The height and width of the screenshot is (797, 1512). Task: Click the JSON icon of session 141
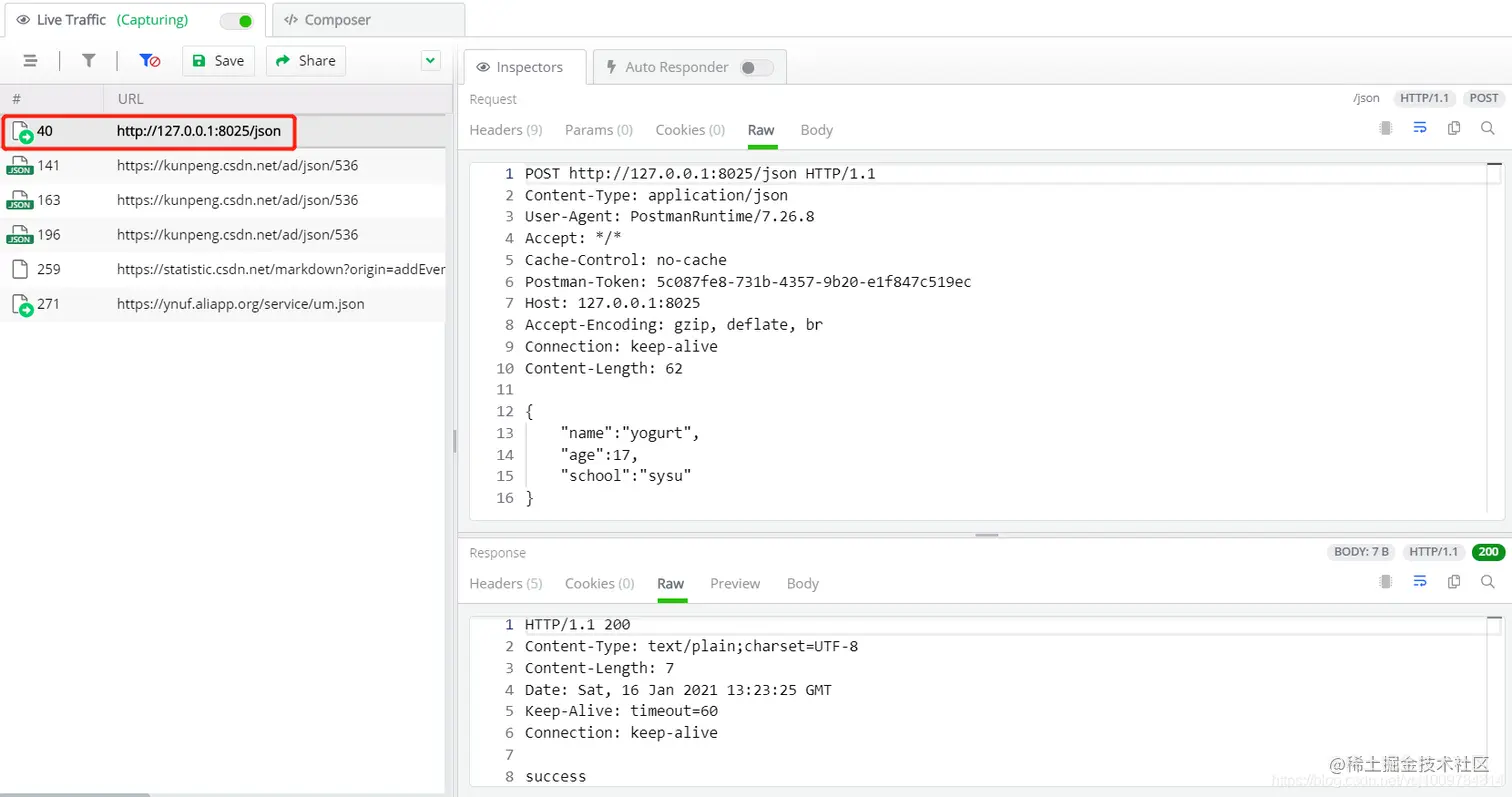point(19,166)
